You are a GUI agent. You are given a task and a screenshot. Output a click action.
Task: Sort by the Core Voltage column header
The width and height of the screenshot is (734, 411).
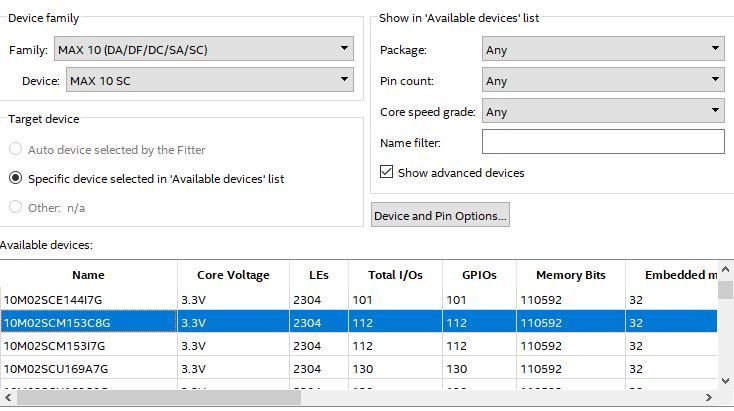[233, 275]
